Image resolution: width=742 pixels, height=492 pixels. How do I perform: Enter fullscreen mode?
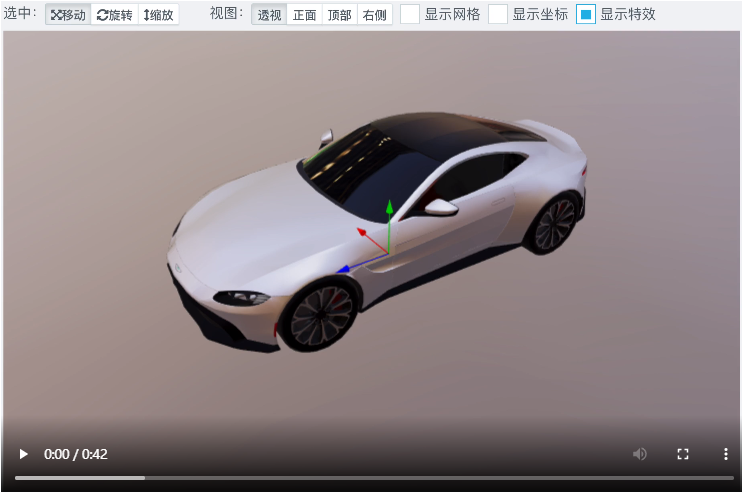click(x=682, y=454)
